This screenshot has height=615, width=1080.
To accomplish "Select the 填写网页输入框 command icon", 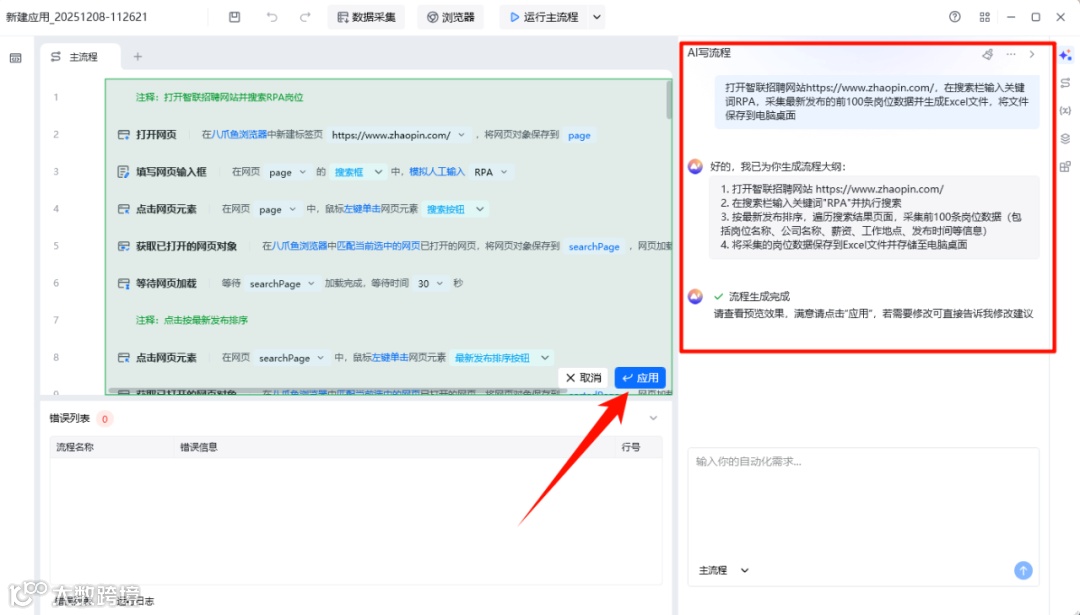I will click(x=123, y=172).
